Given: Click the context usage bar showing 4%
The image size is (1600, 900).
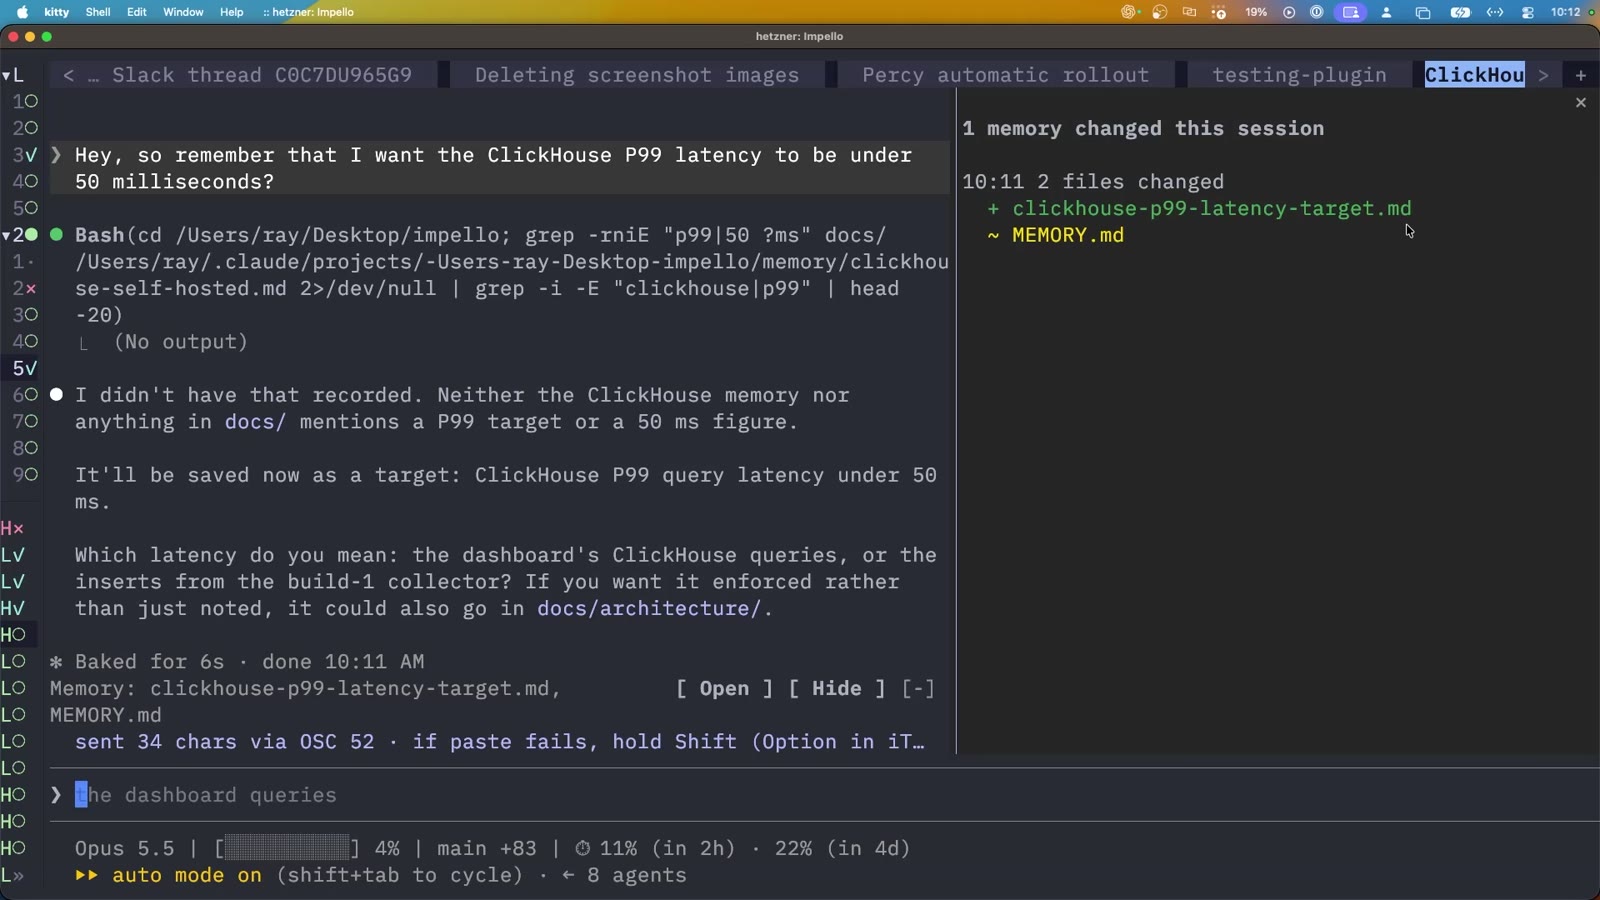Looking at the screenshot, I should [x=287, y=848].
